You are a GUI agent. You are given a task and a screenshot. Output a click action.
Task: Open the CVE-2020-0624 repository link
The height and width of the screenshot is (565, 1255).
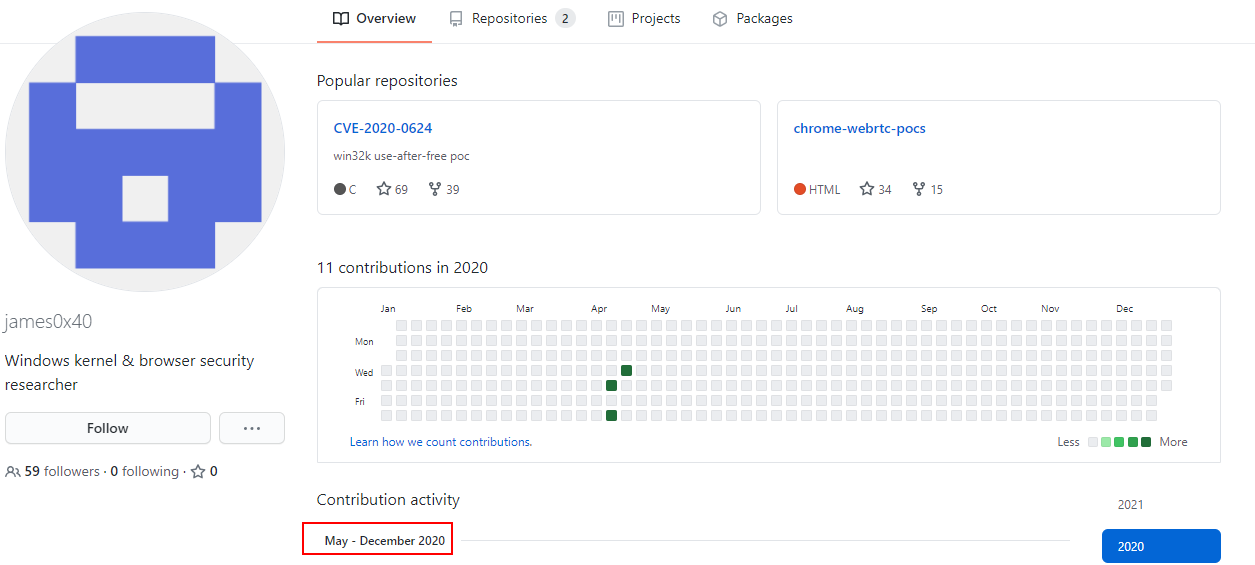point(383,128)
